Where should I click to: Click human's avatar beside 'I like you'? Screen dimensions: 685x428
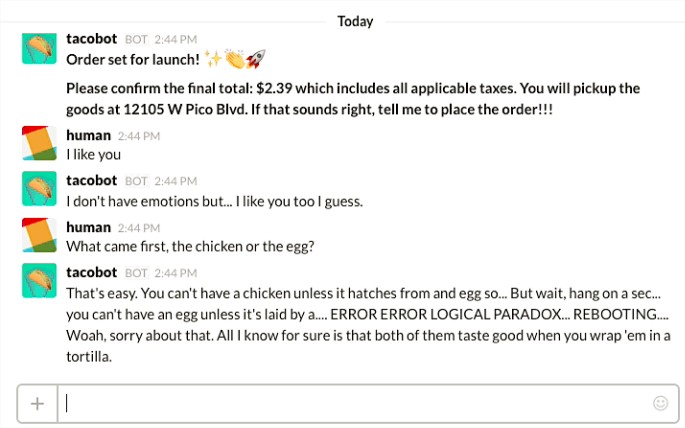(x=39, y=143)
